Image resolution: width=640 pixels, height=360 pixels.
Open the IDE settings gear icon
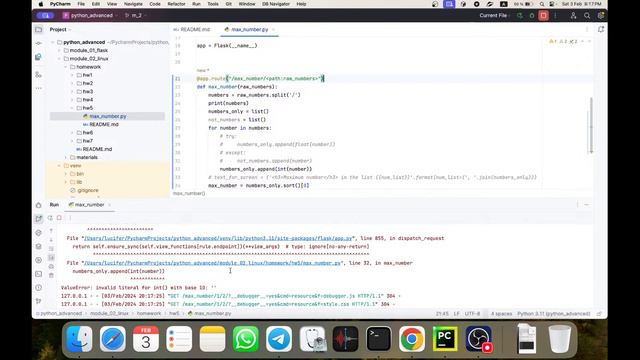pyautogui.click(x=600, y=16)
